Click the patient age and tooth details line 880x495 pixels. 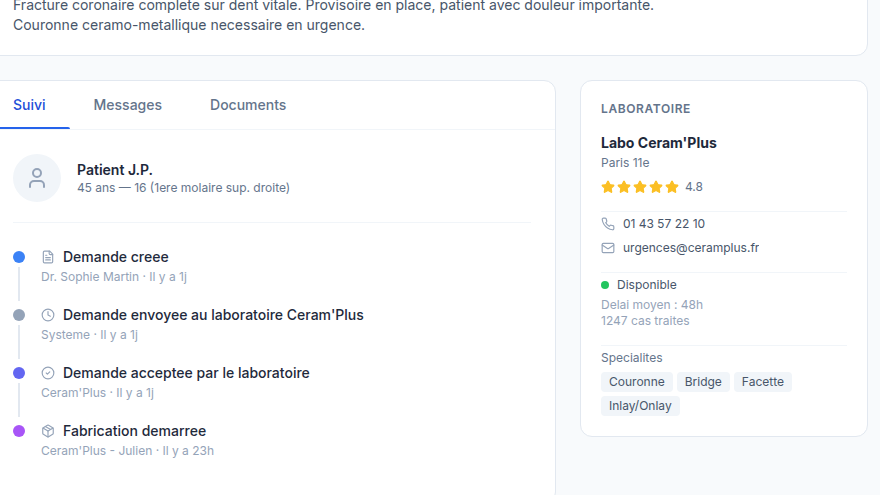184,188
